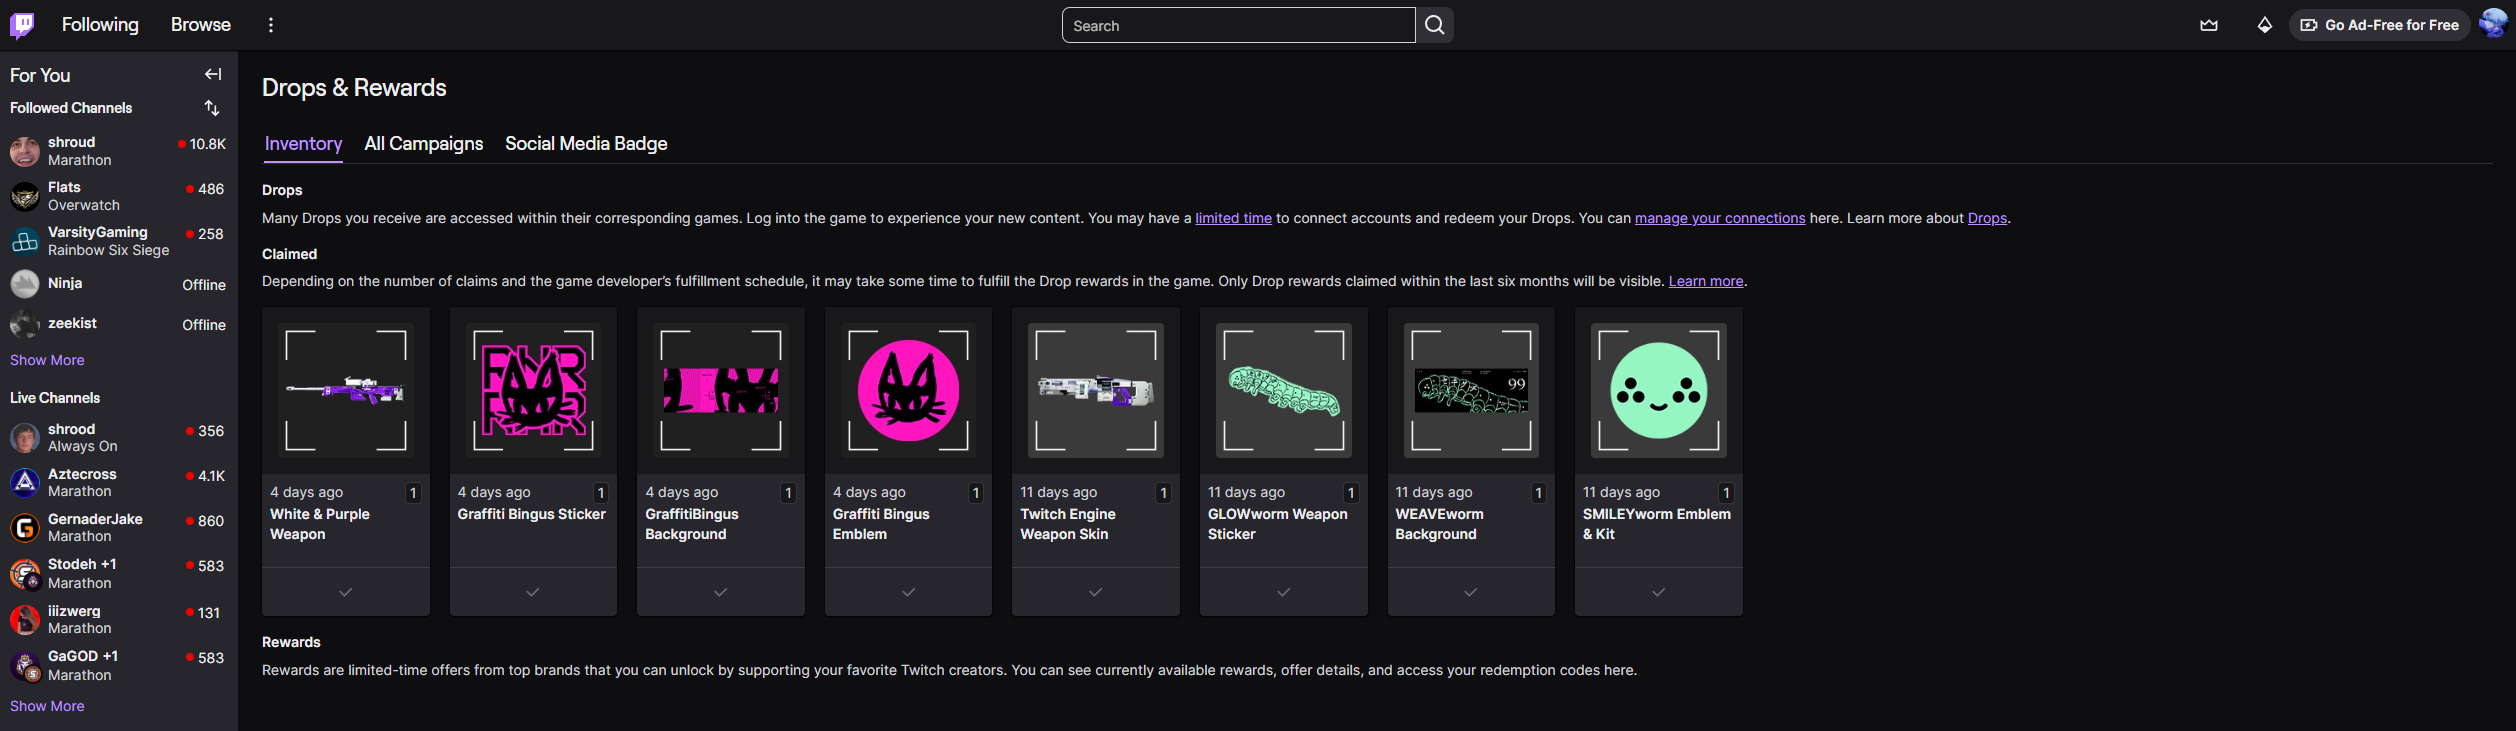Expand Live Channels with Show More
This screenshot has height=731, width=2516.
point(47,706)
